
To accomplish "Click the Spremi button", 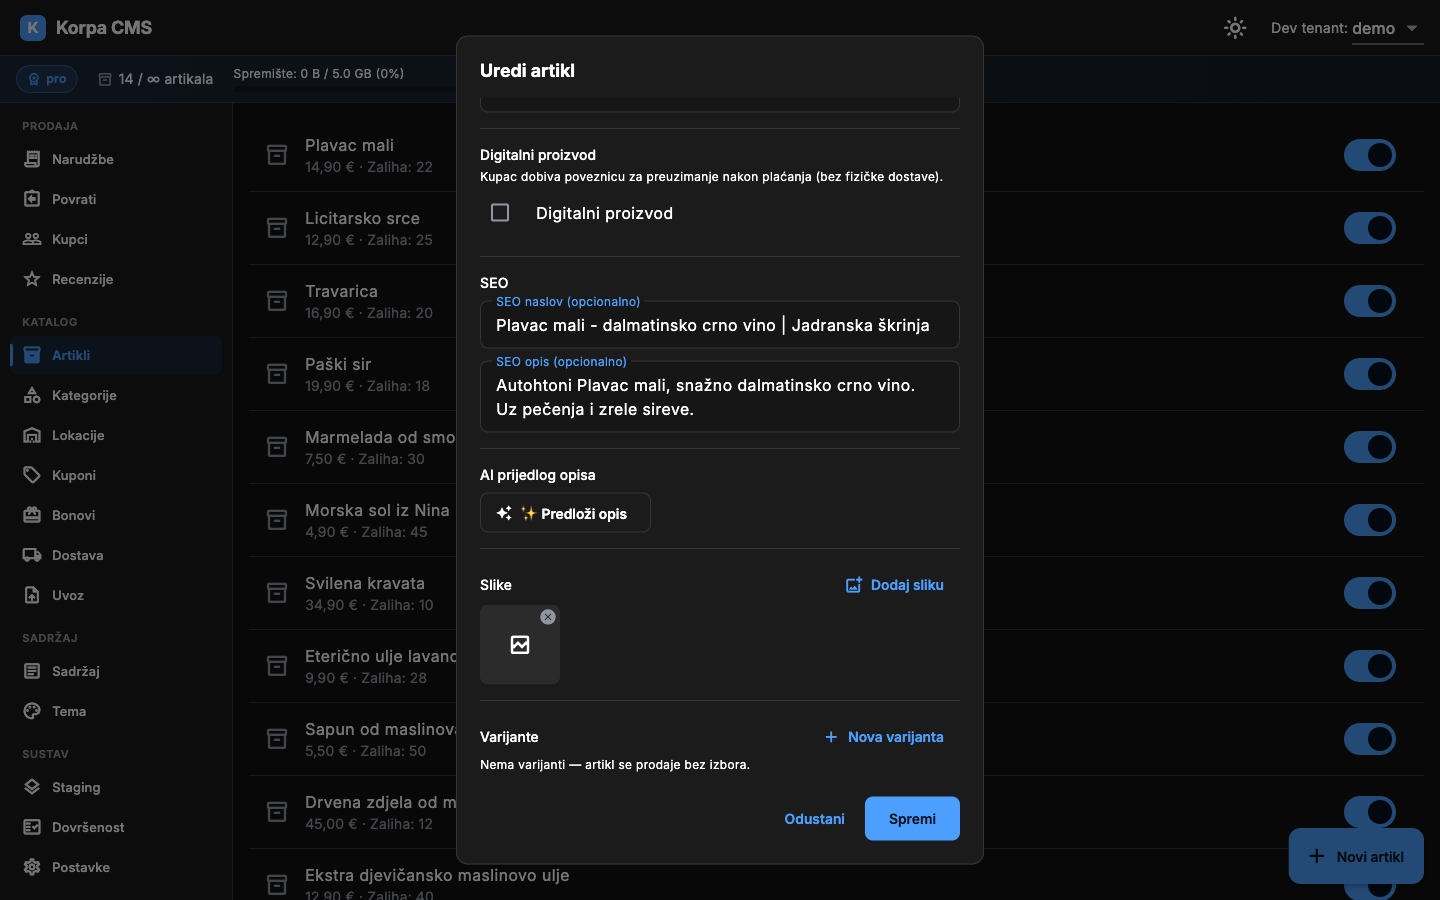I will click(x=912, y=819).
